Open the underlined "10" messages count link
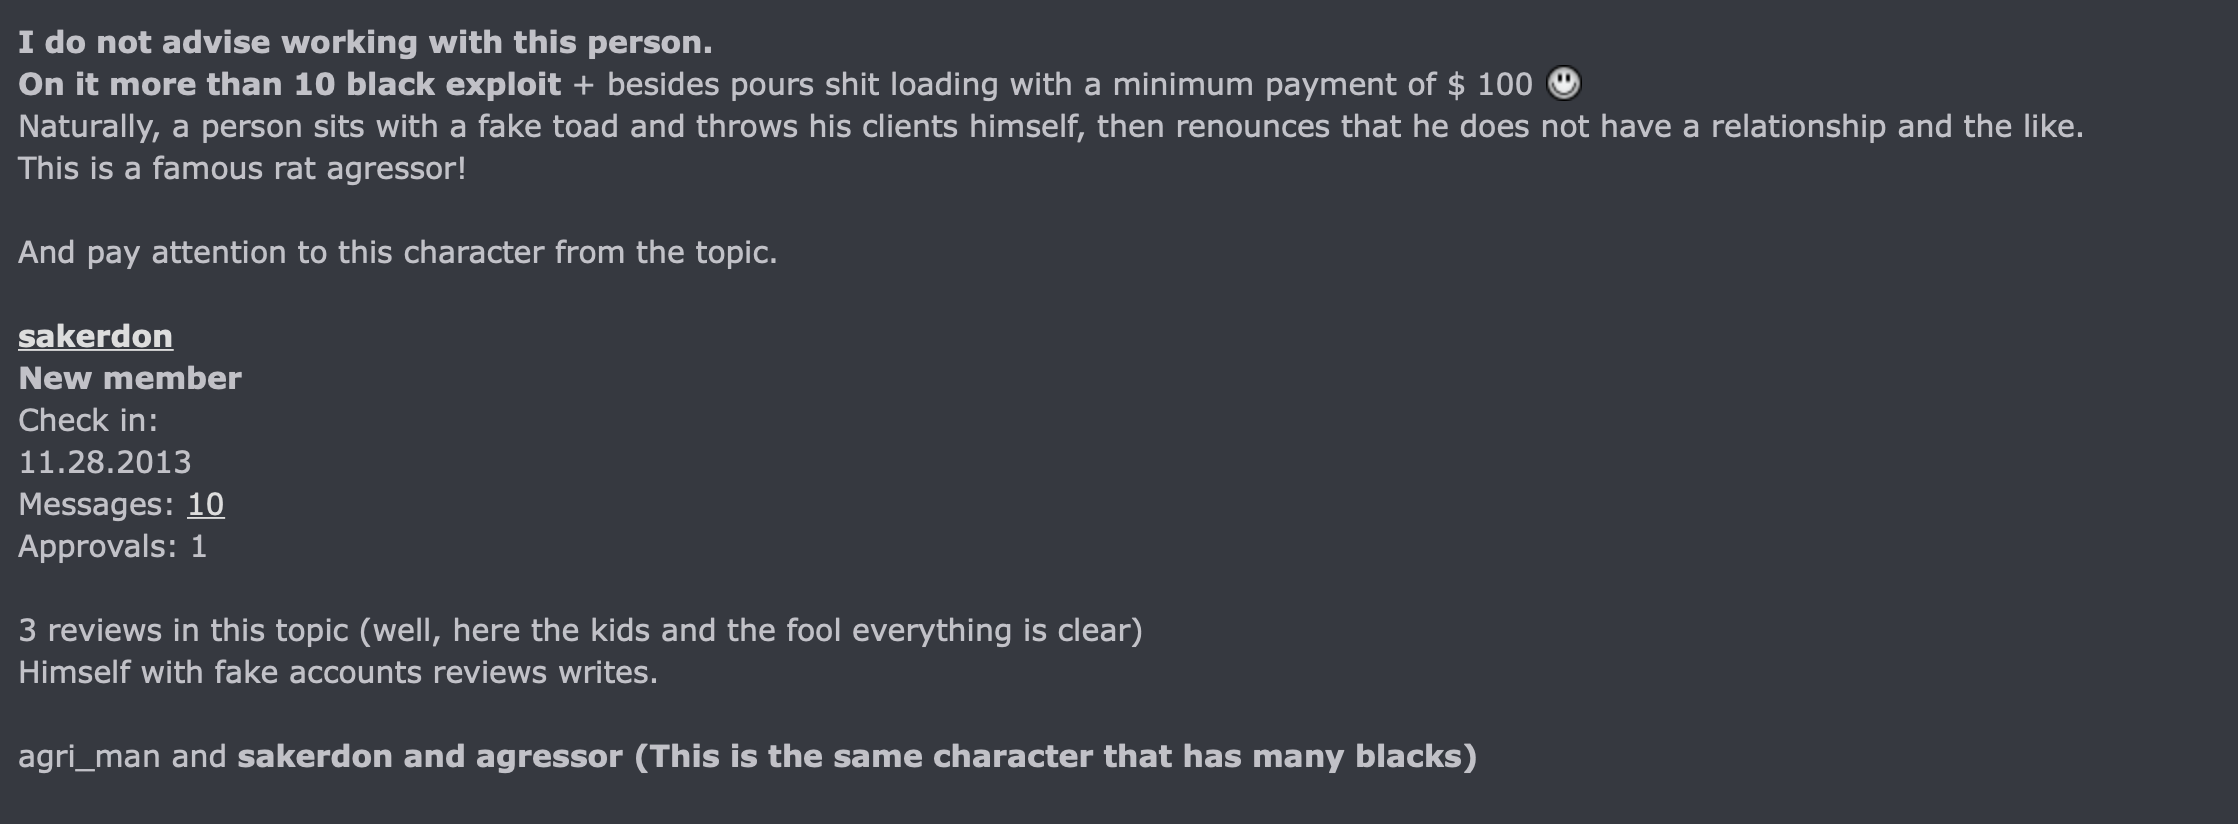Image resolution: width=2238 pixels, height=824 pixels. point(206,504)
